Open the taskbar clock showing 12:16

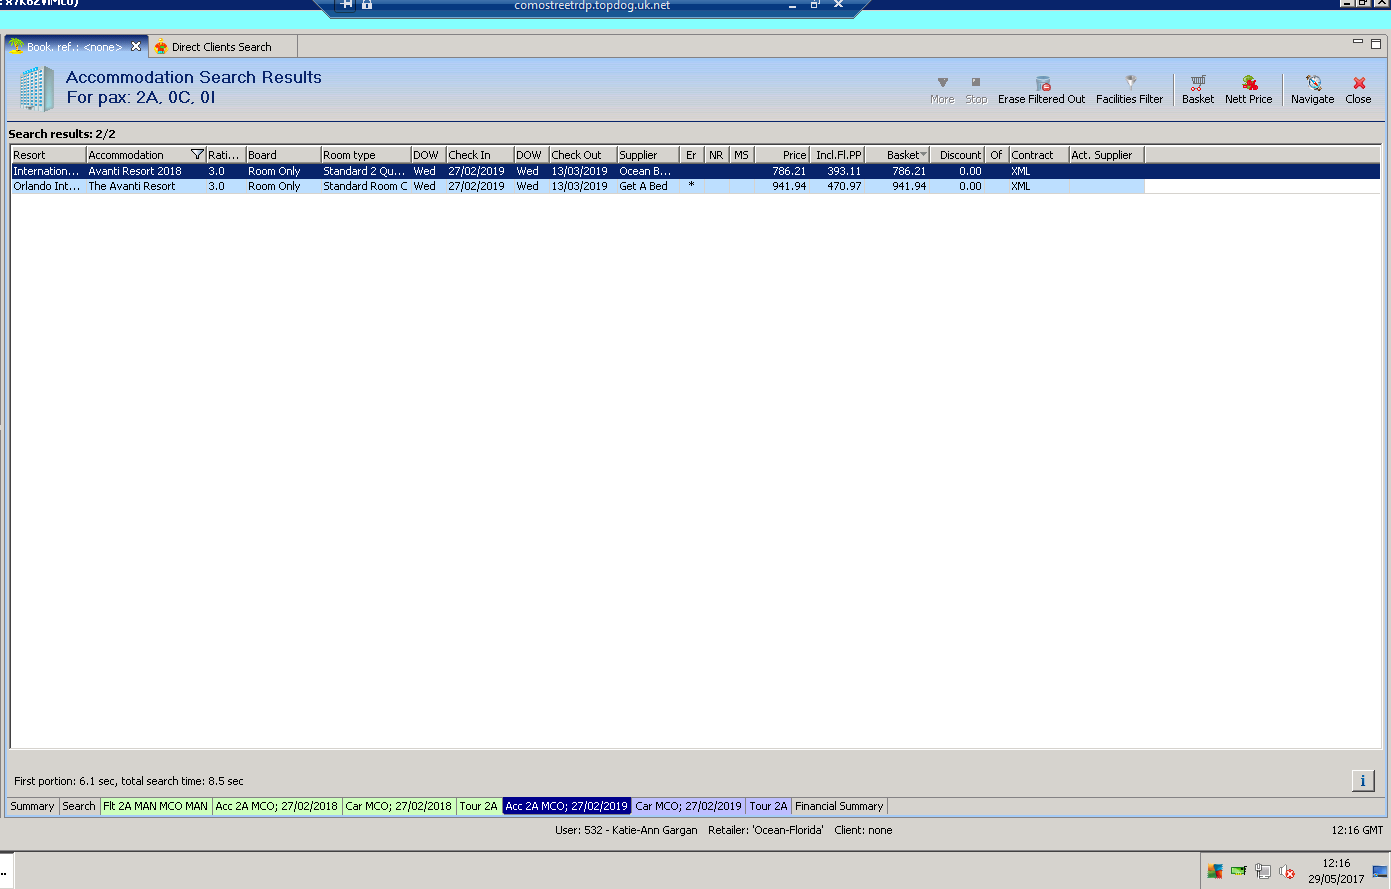(1336, 871)
